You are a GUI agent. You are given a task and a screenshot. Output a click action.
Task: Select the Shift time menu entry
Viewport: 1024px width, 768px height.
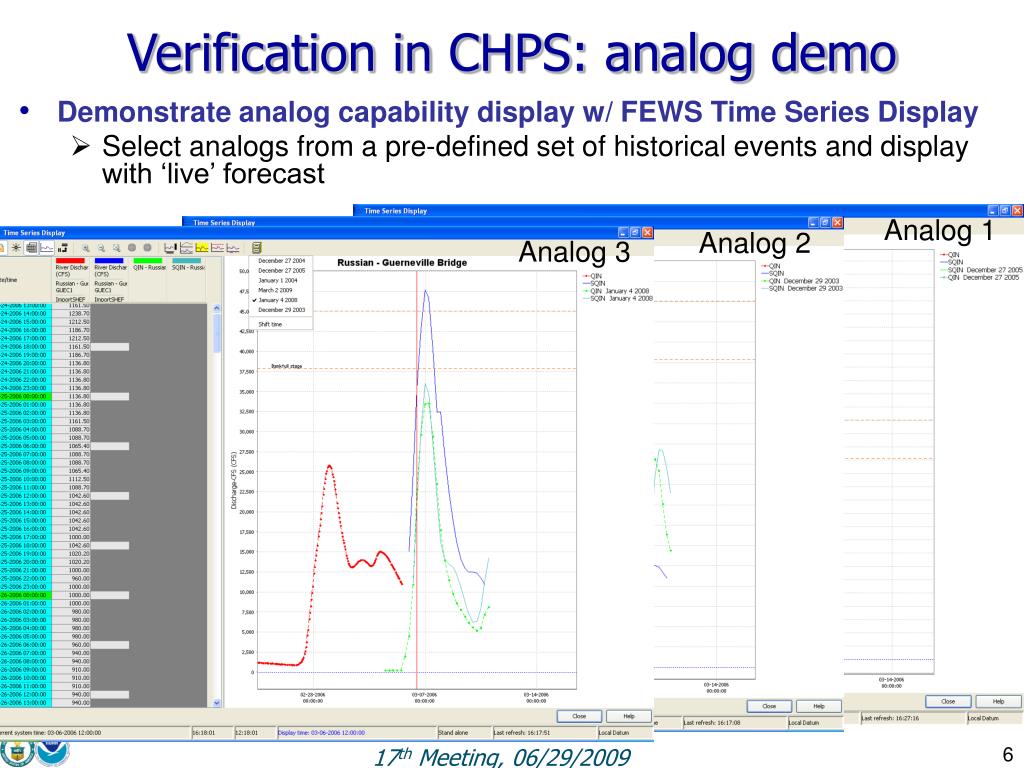(281, 325)
